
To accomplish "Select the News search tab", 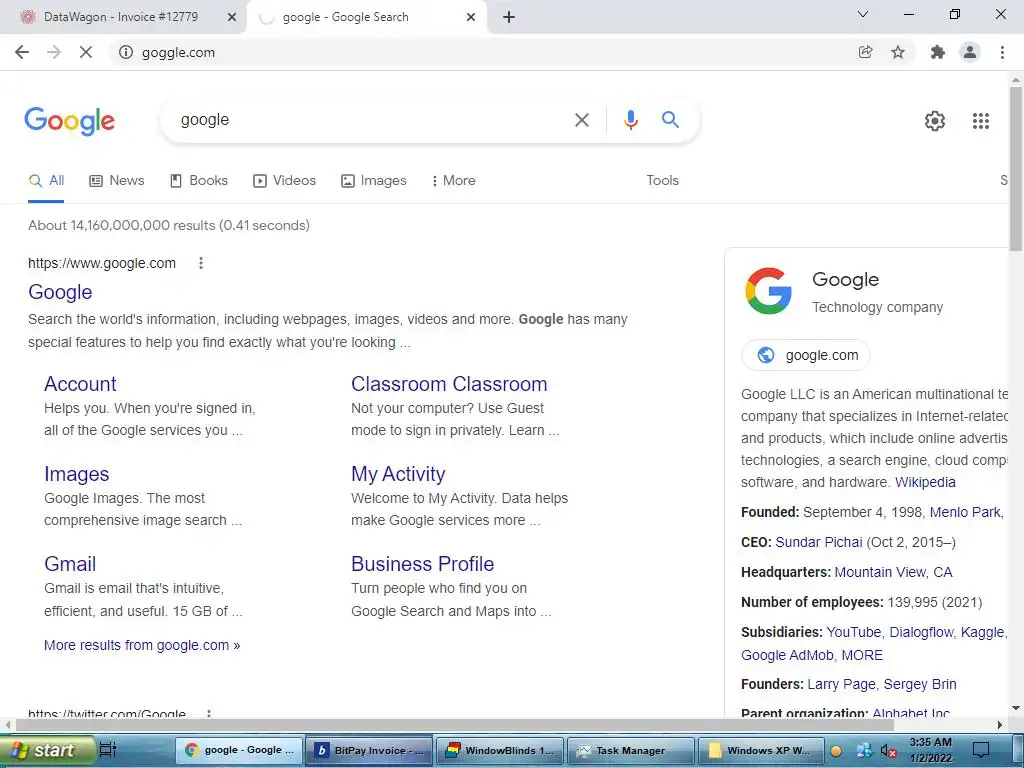I will click(x=116, y=181).
